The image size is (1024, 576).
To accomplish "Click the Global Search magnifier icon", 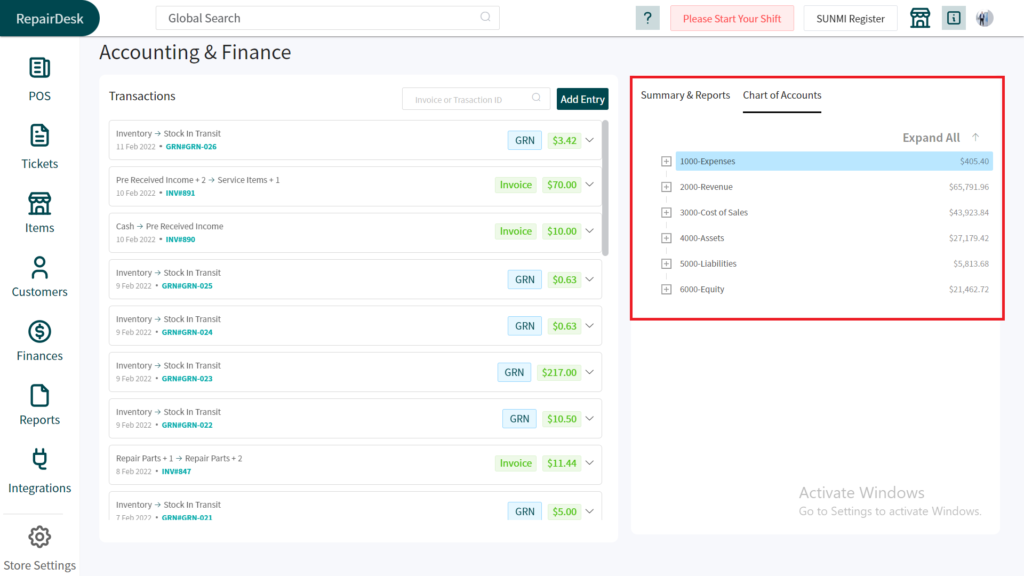I will [485, 17].
